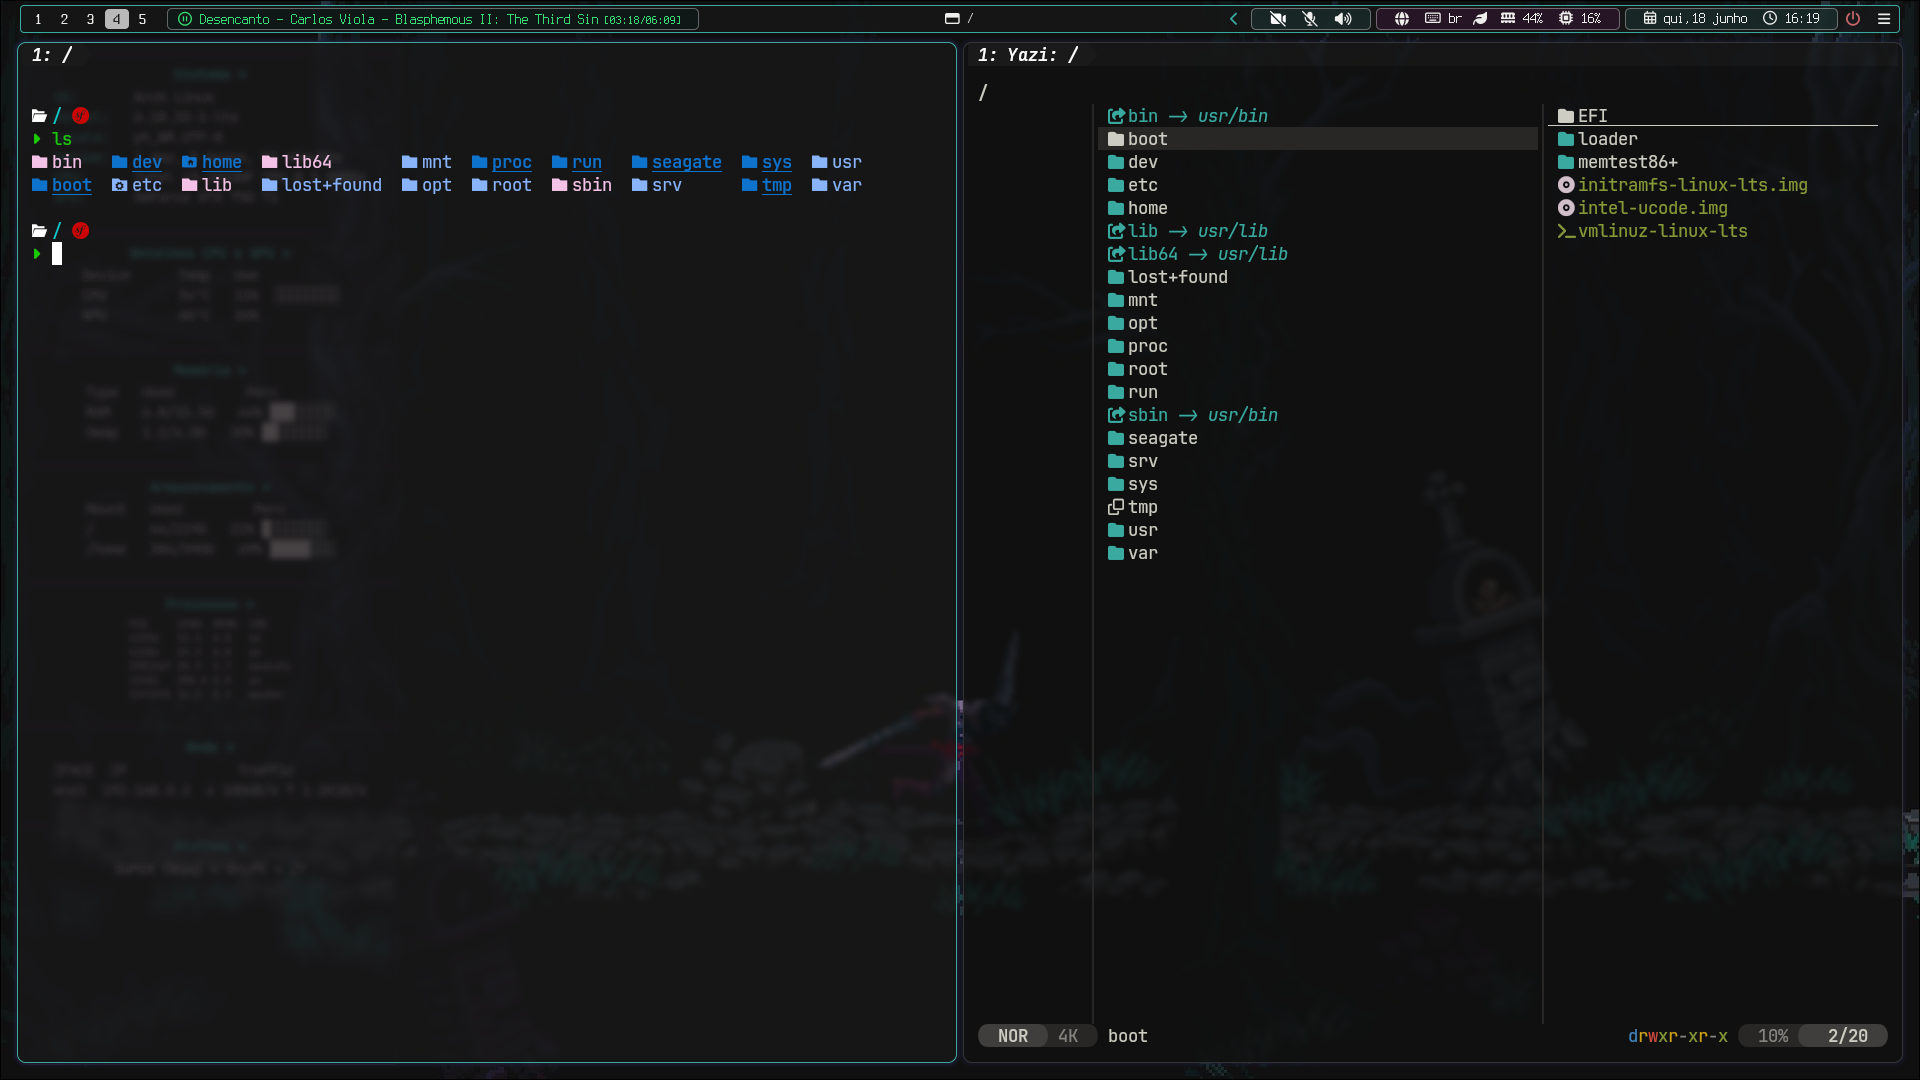Open the network globe icon

[1402, 19]
